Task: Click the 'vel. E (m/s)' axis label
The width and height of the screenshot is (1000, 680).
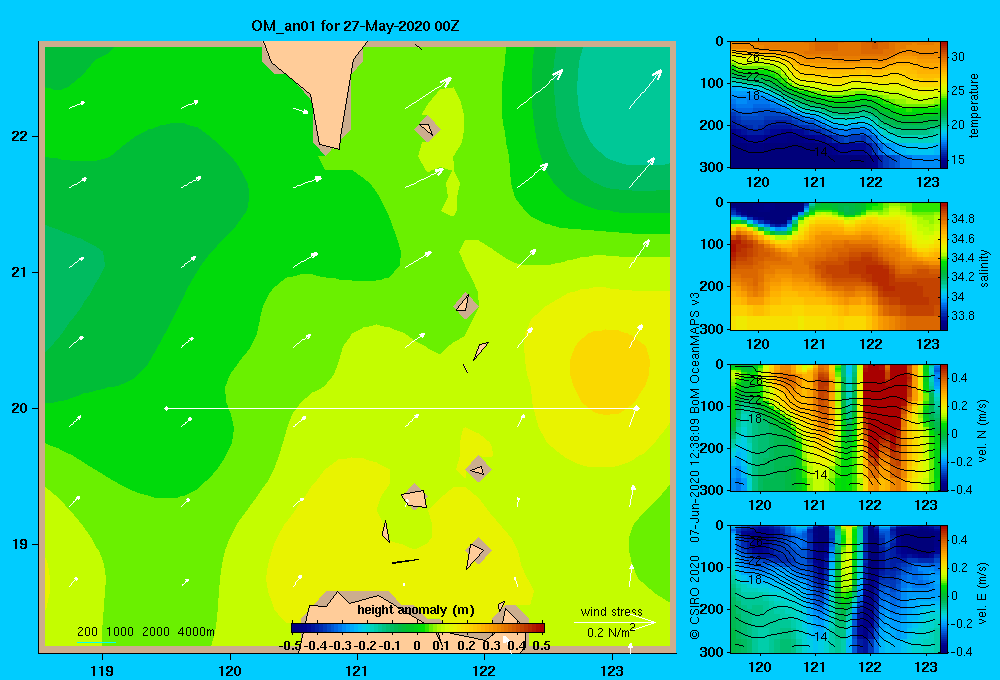Action: 983,593
